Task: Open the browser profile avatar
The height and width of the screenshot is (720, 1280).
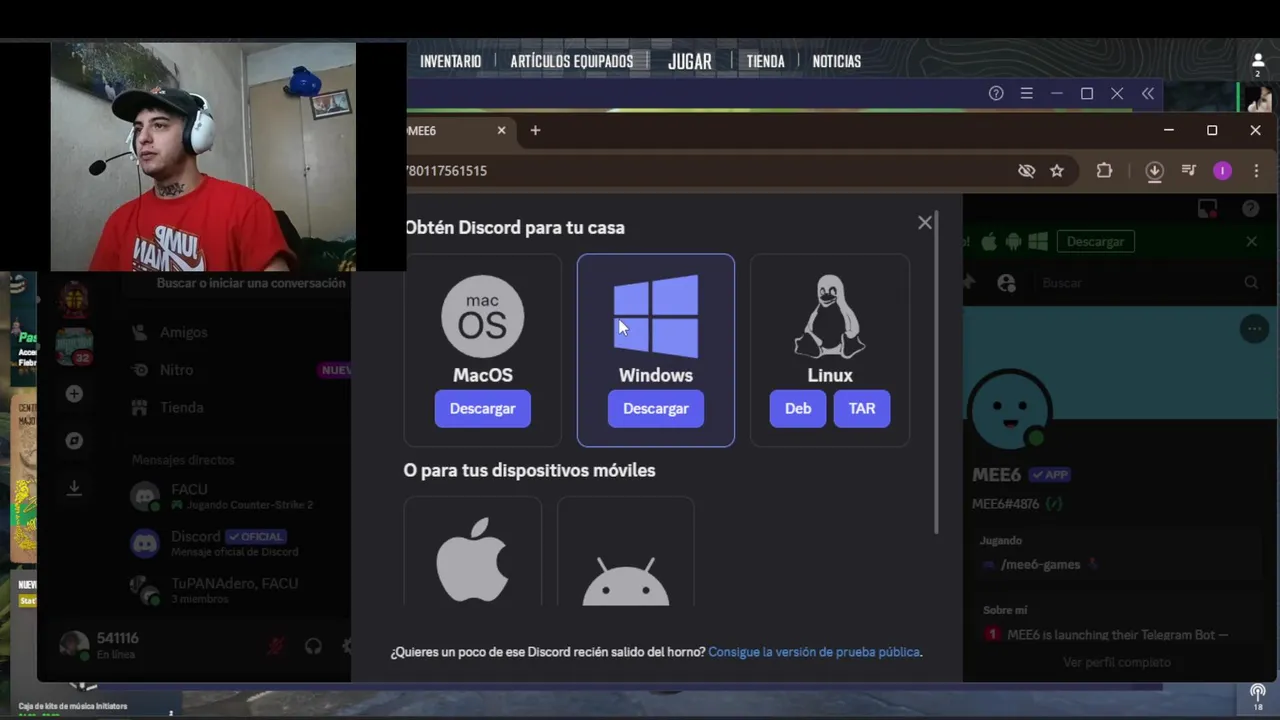Action: click(1222, 171)
